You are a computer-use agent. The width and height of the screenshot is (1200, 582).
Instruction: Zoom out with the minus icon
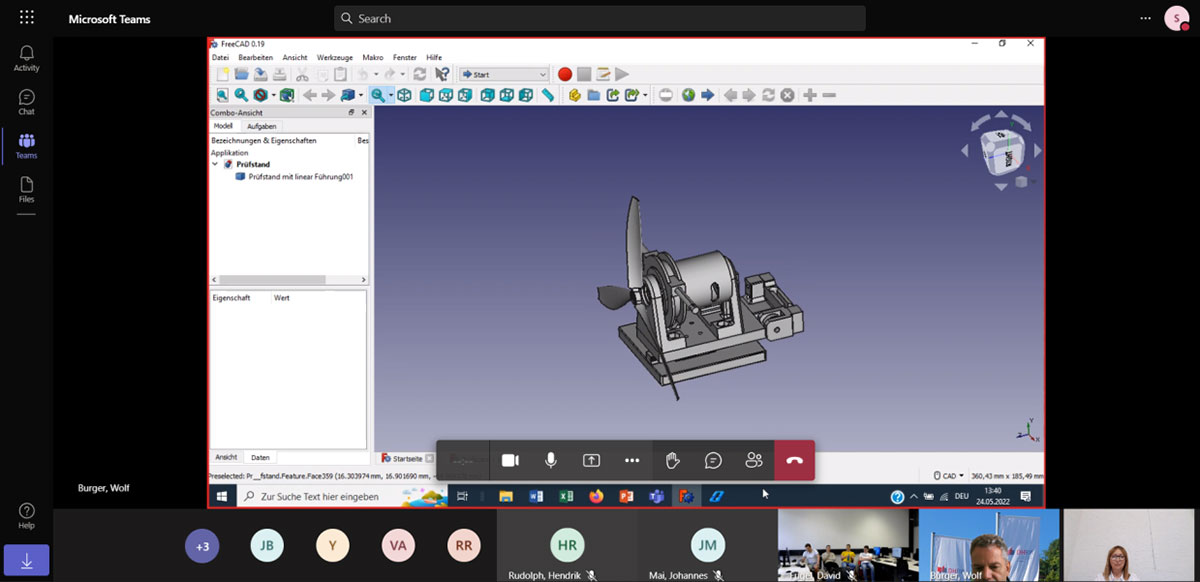829,95
